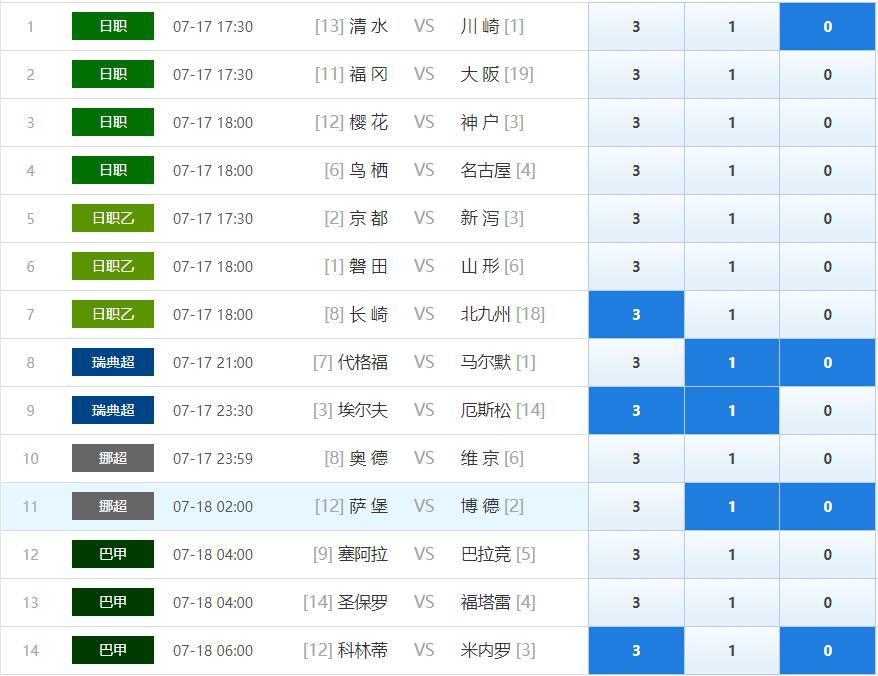
Task: Open home team 京都 link
Action: pyautogui.click(x=368, y=219)
